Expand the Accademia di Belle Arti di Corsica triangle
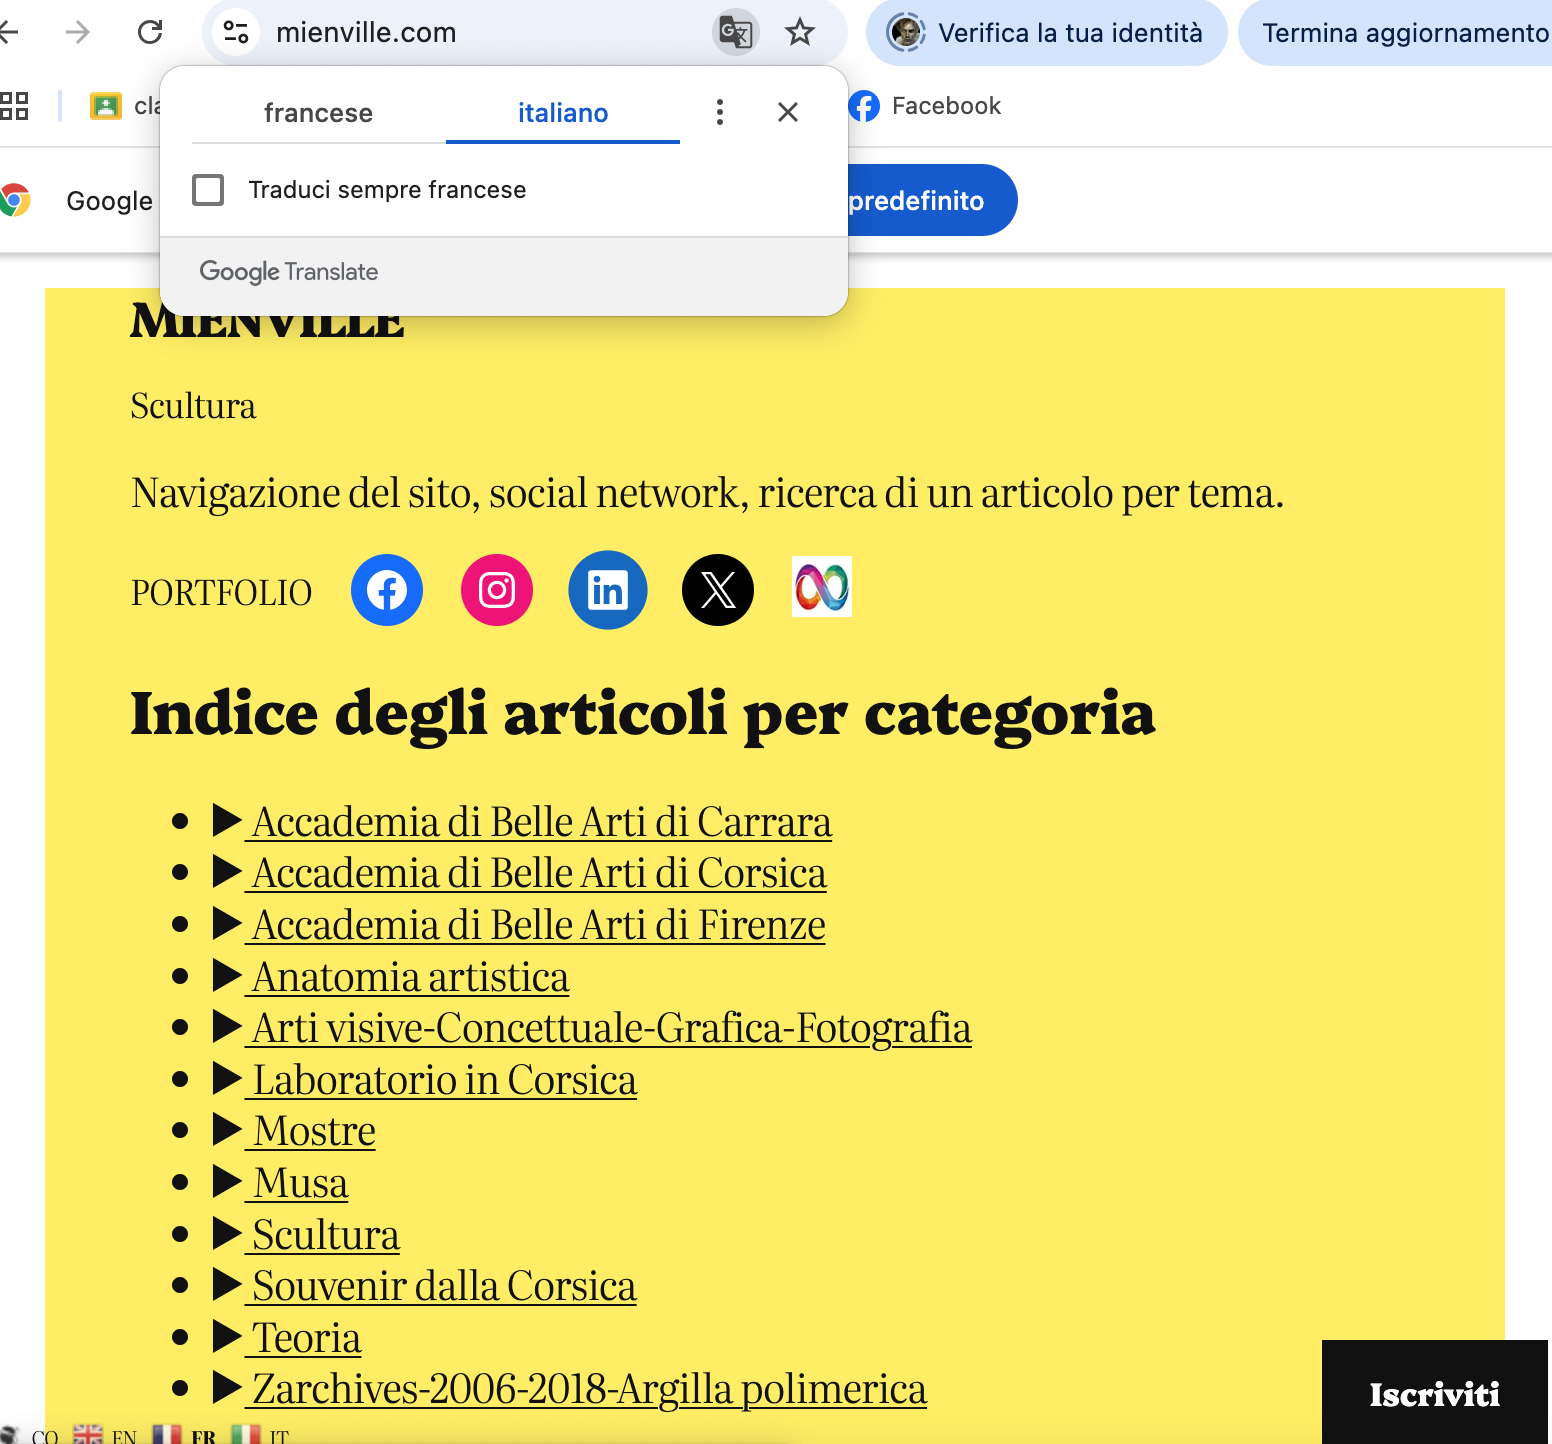 227,872
